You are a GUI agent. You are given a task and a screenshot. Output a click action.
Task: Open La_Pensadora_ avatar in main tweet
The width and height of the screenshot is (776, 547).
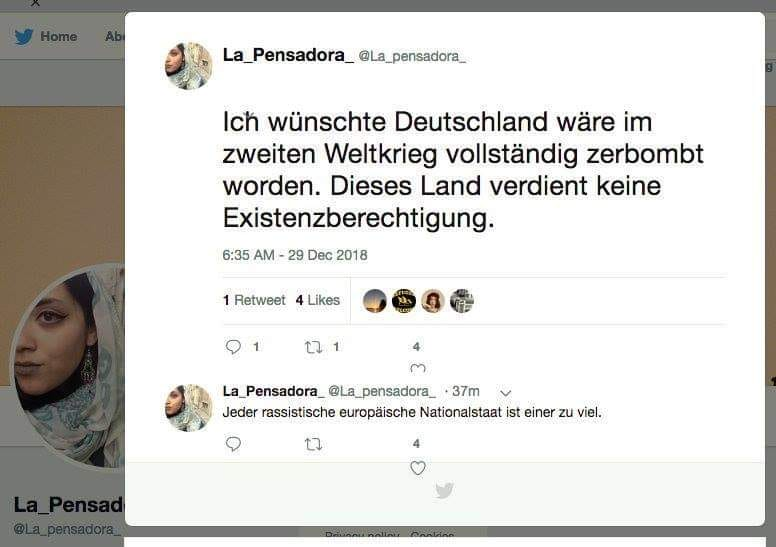coord(189,66)
